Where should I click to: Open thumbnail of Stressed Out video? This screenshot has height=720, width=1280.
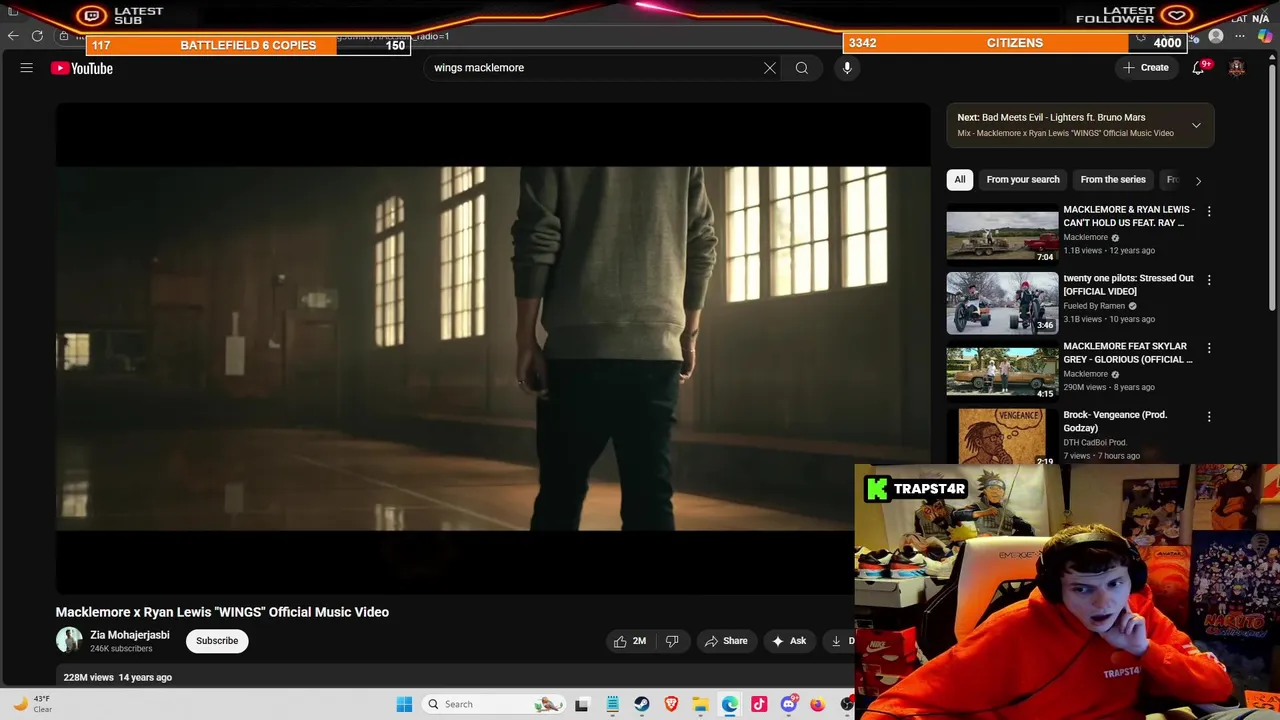pos(1002,303)
